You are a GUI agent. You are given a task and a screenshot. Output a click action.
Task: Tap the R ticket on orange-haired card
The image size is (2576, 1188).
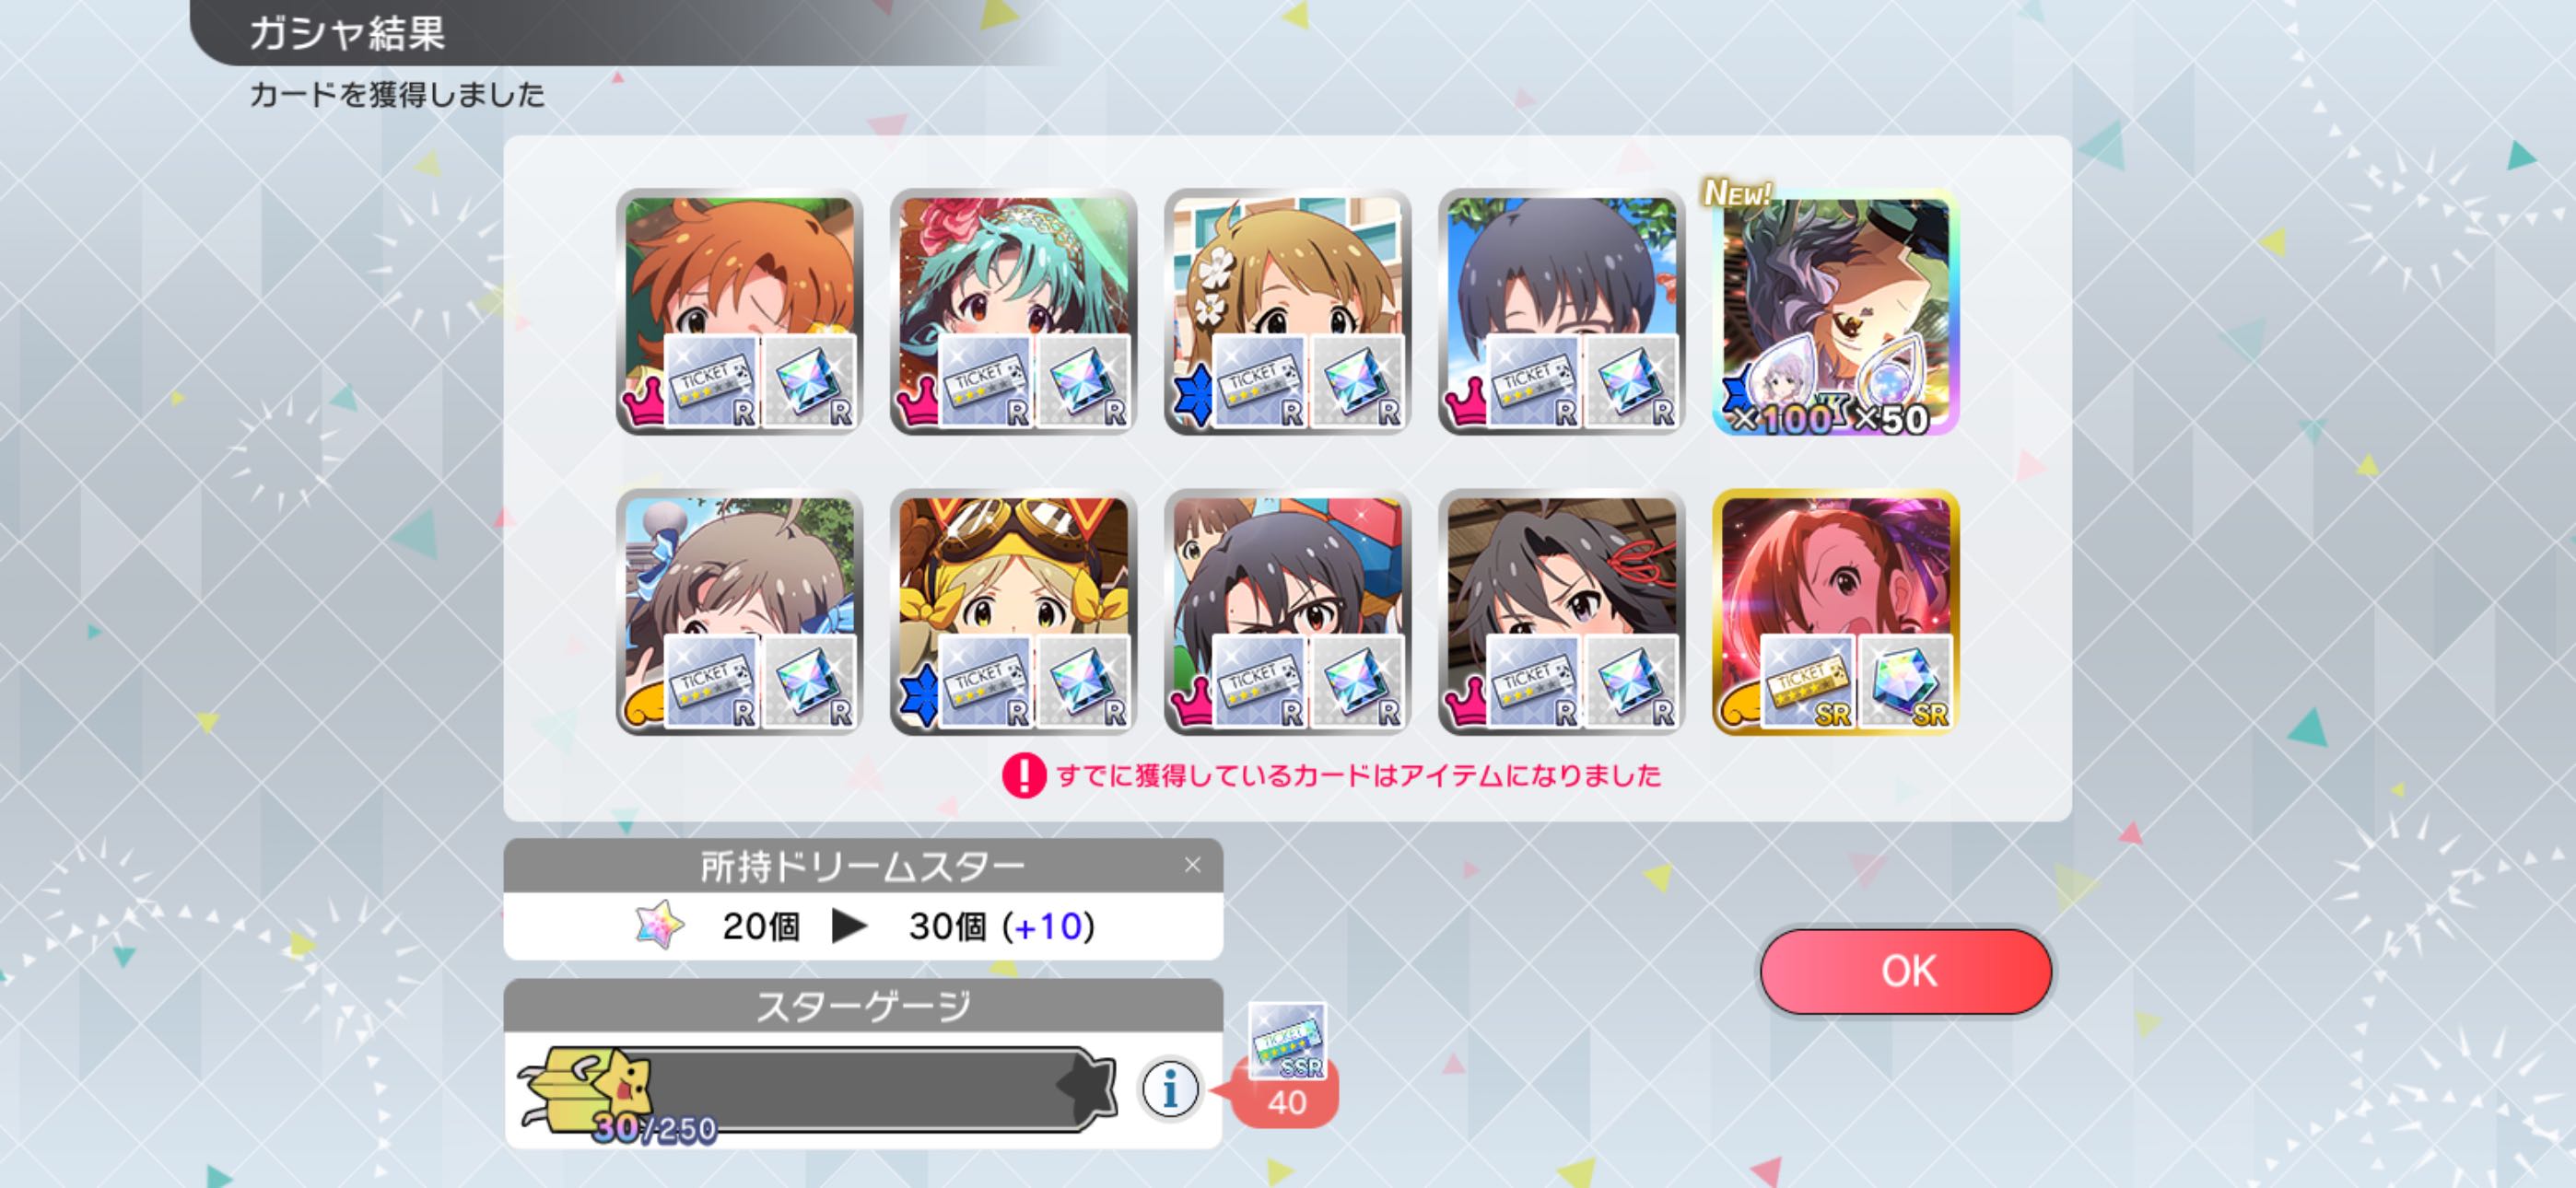pos(711,381)
